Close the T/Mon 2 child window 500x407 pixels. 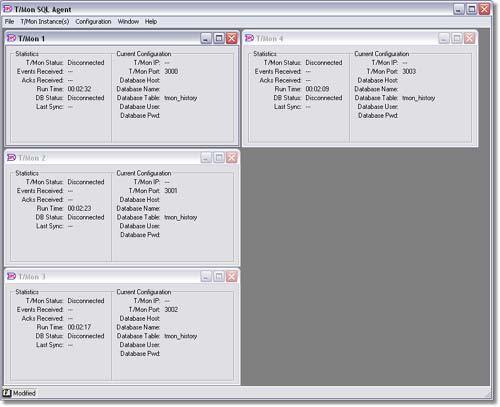click(232, 158)
